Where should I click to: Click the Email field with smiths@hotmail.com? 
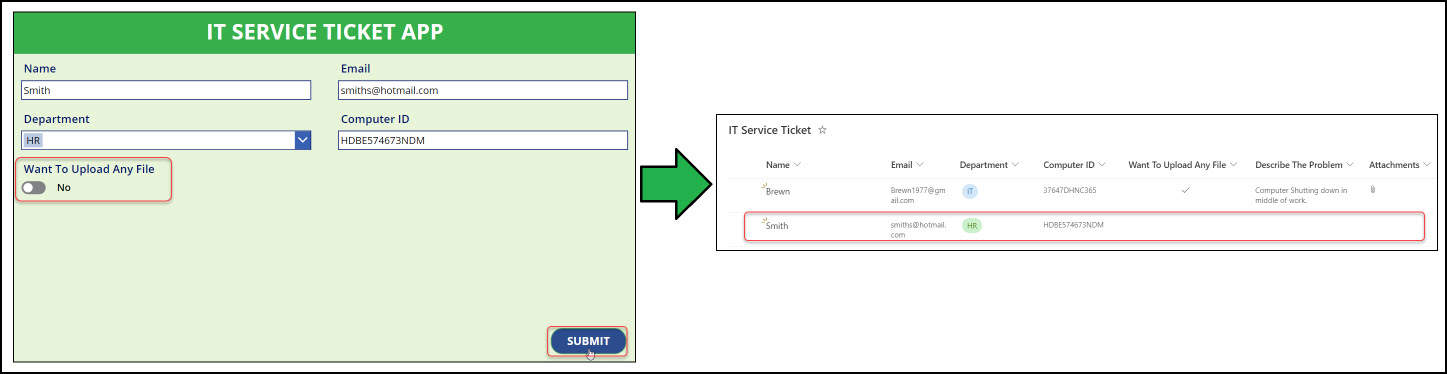(483, 90)
